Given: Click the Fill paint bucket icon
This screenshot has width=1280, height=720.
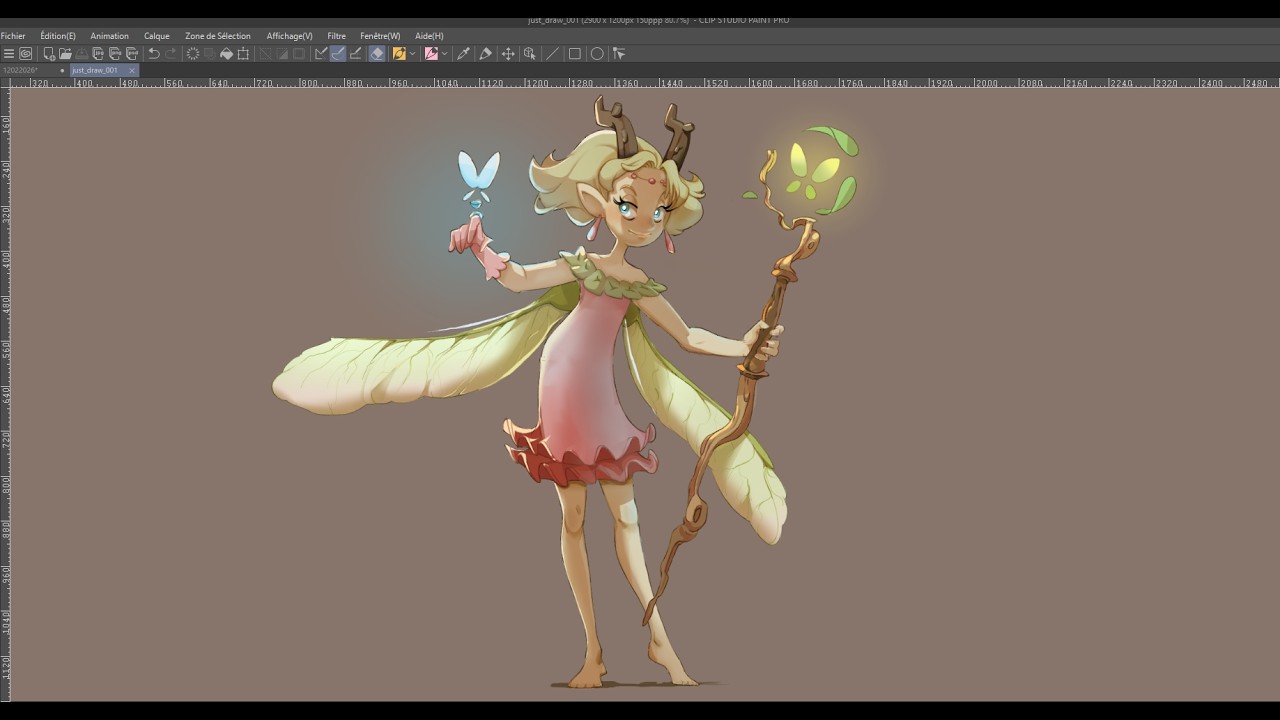Looking at the screenshot, I should click(226, 54).
